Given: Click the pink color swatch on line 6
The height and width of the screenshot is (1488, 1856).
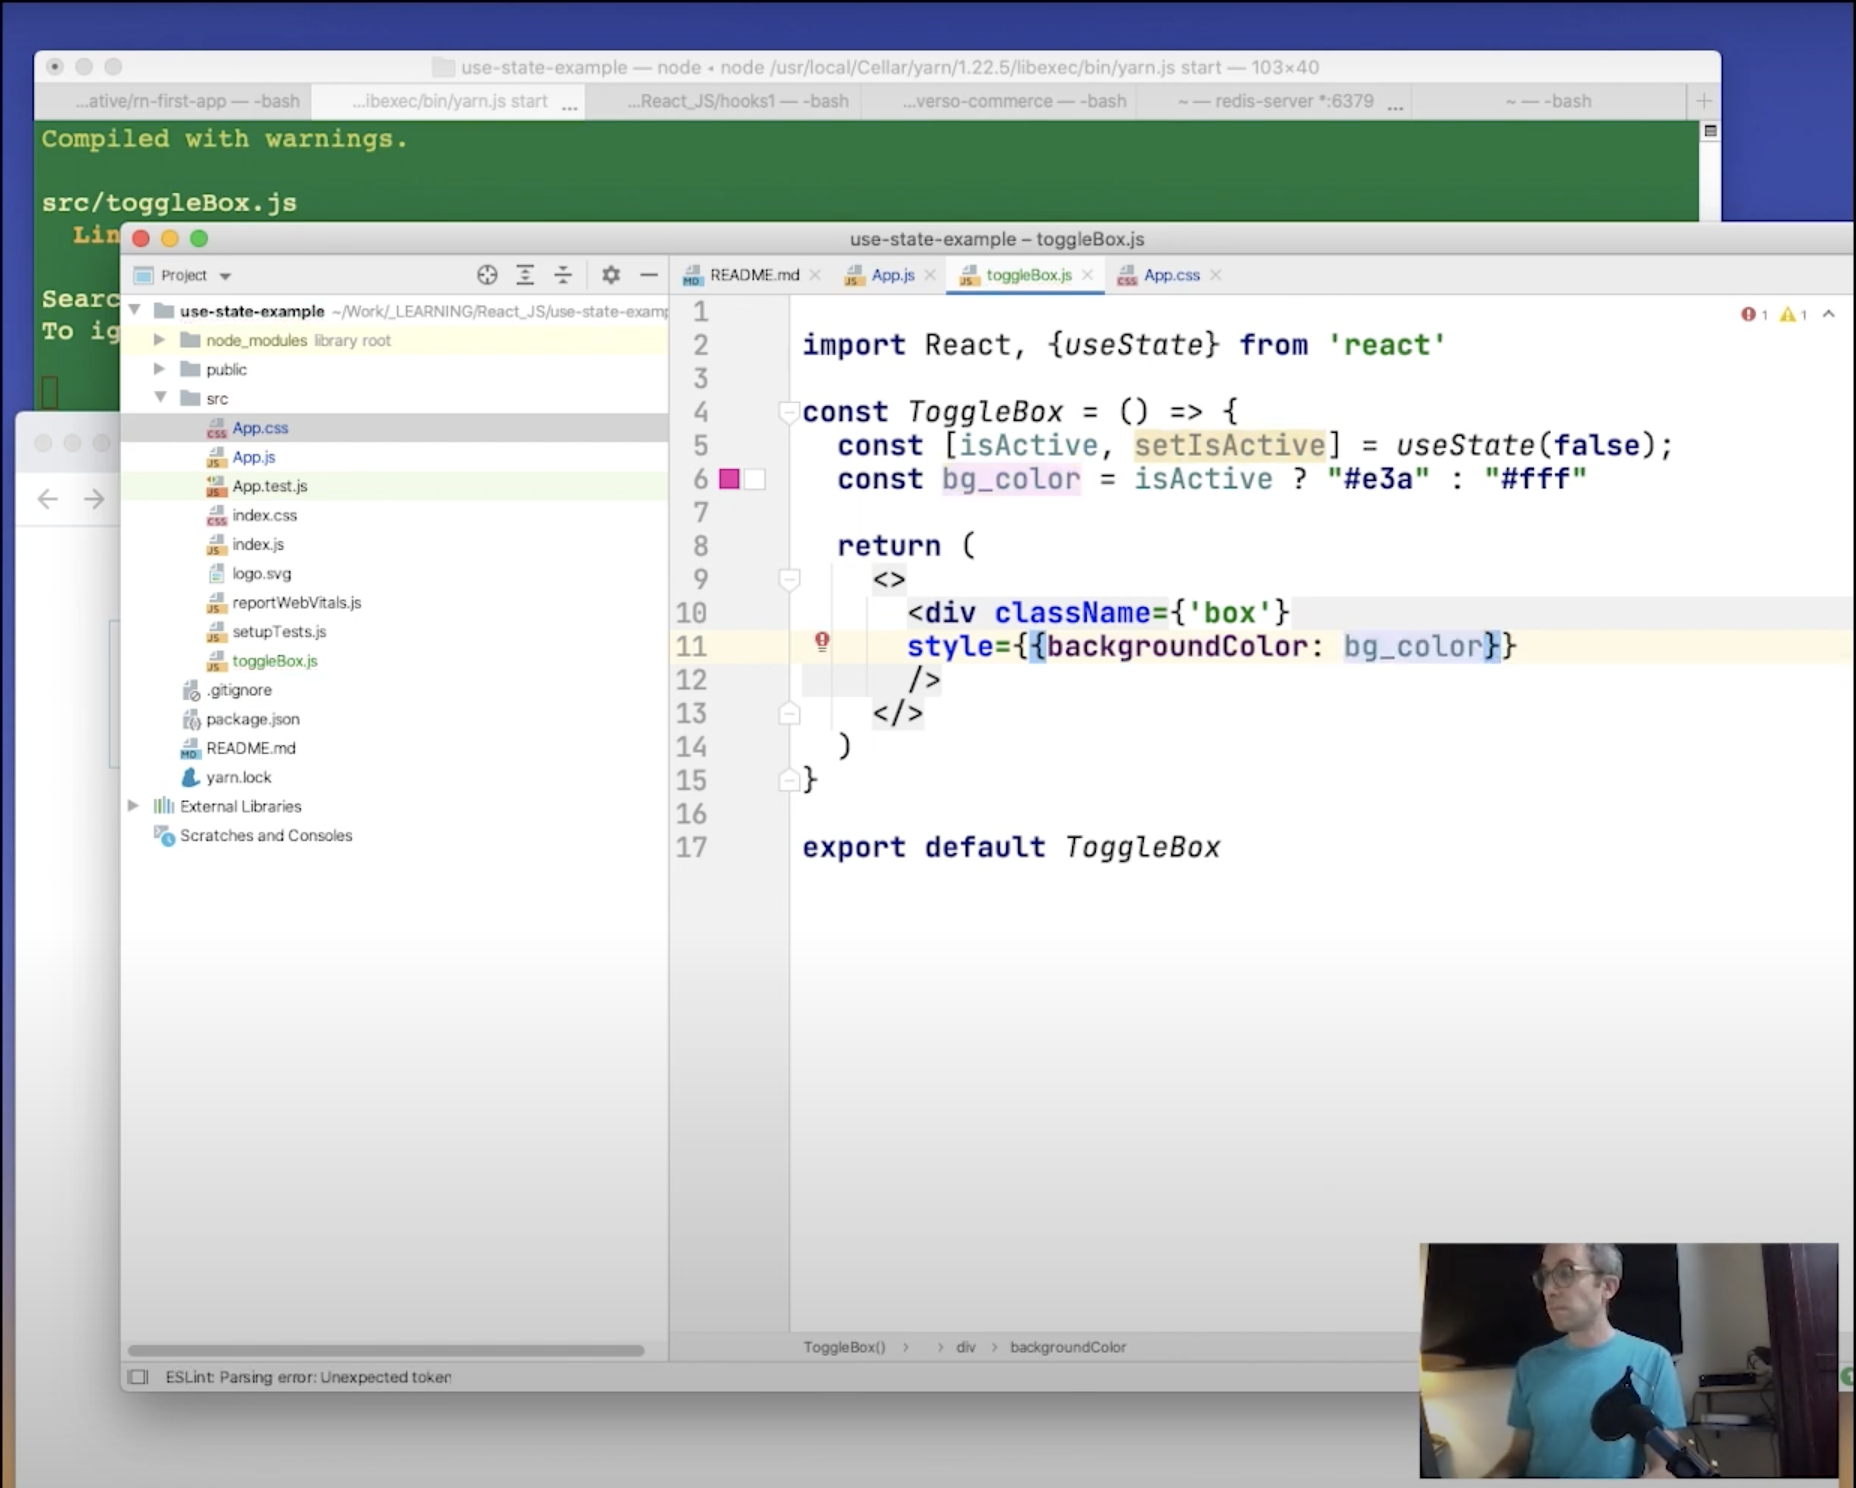Looking at the screenshot, I should (730, 479).
